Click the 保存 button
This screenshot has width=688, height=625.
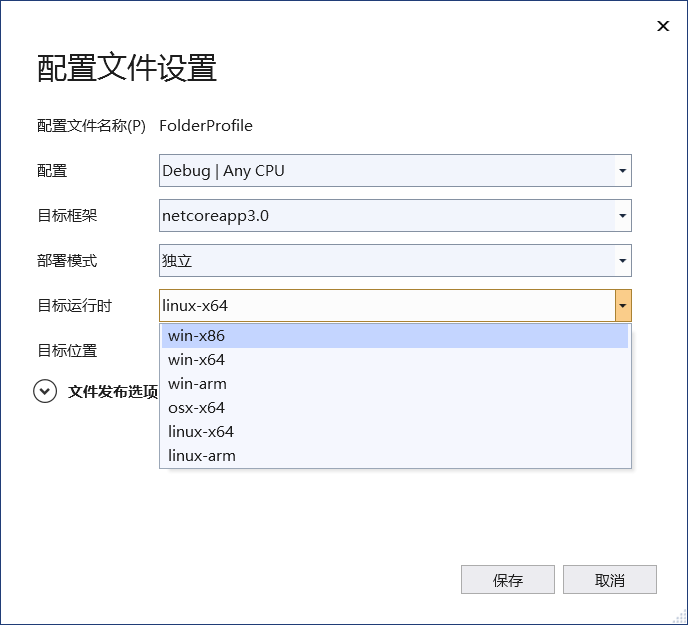(508, 580)
